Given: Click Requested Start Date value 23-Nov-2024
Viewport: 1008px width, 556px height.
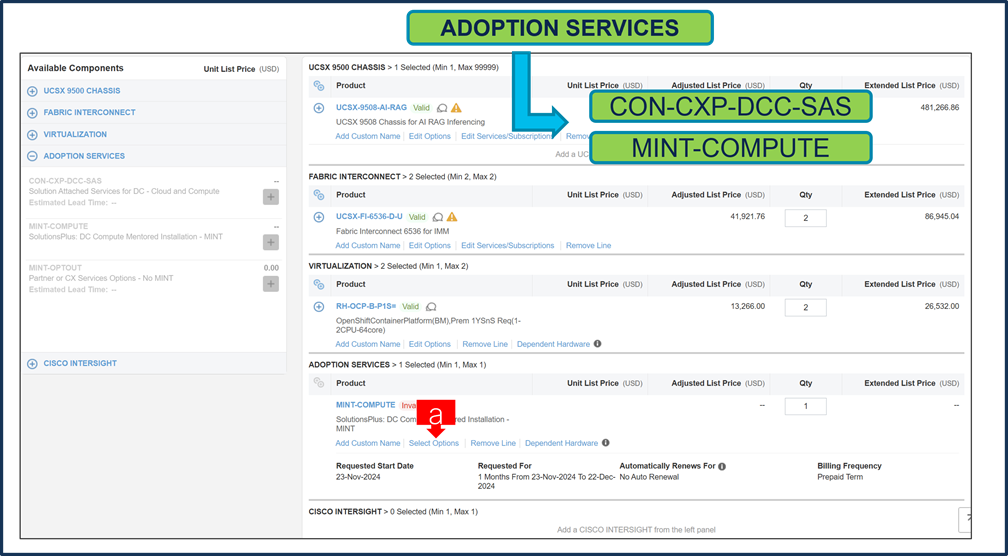Looking at the screenshot, I should pos(357,477).
